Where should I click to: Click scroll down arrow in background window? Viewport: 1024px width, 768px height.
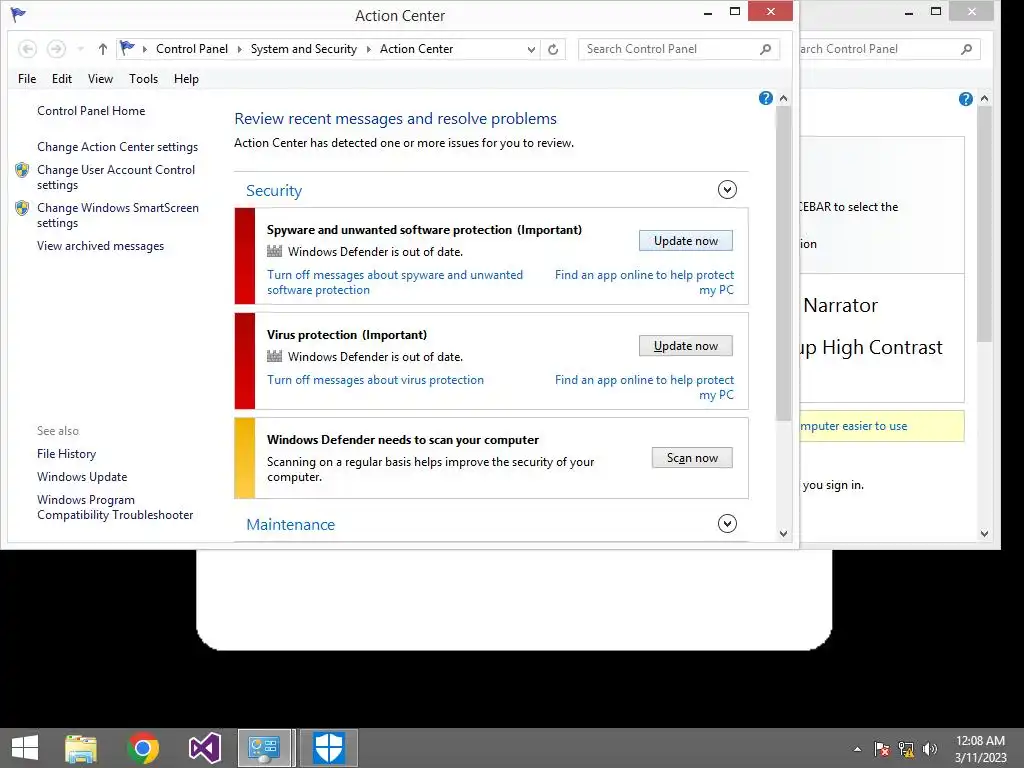pyautogui.click(x=985, y=534)
